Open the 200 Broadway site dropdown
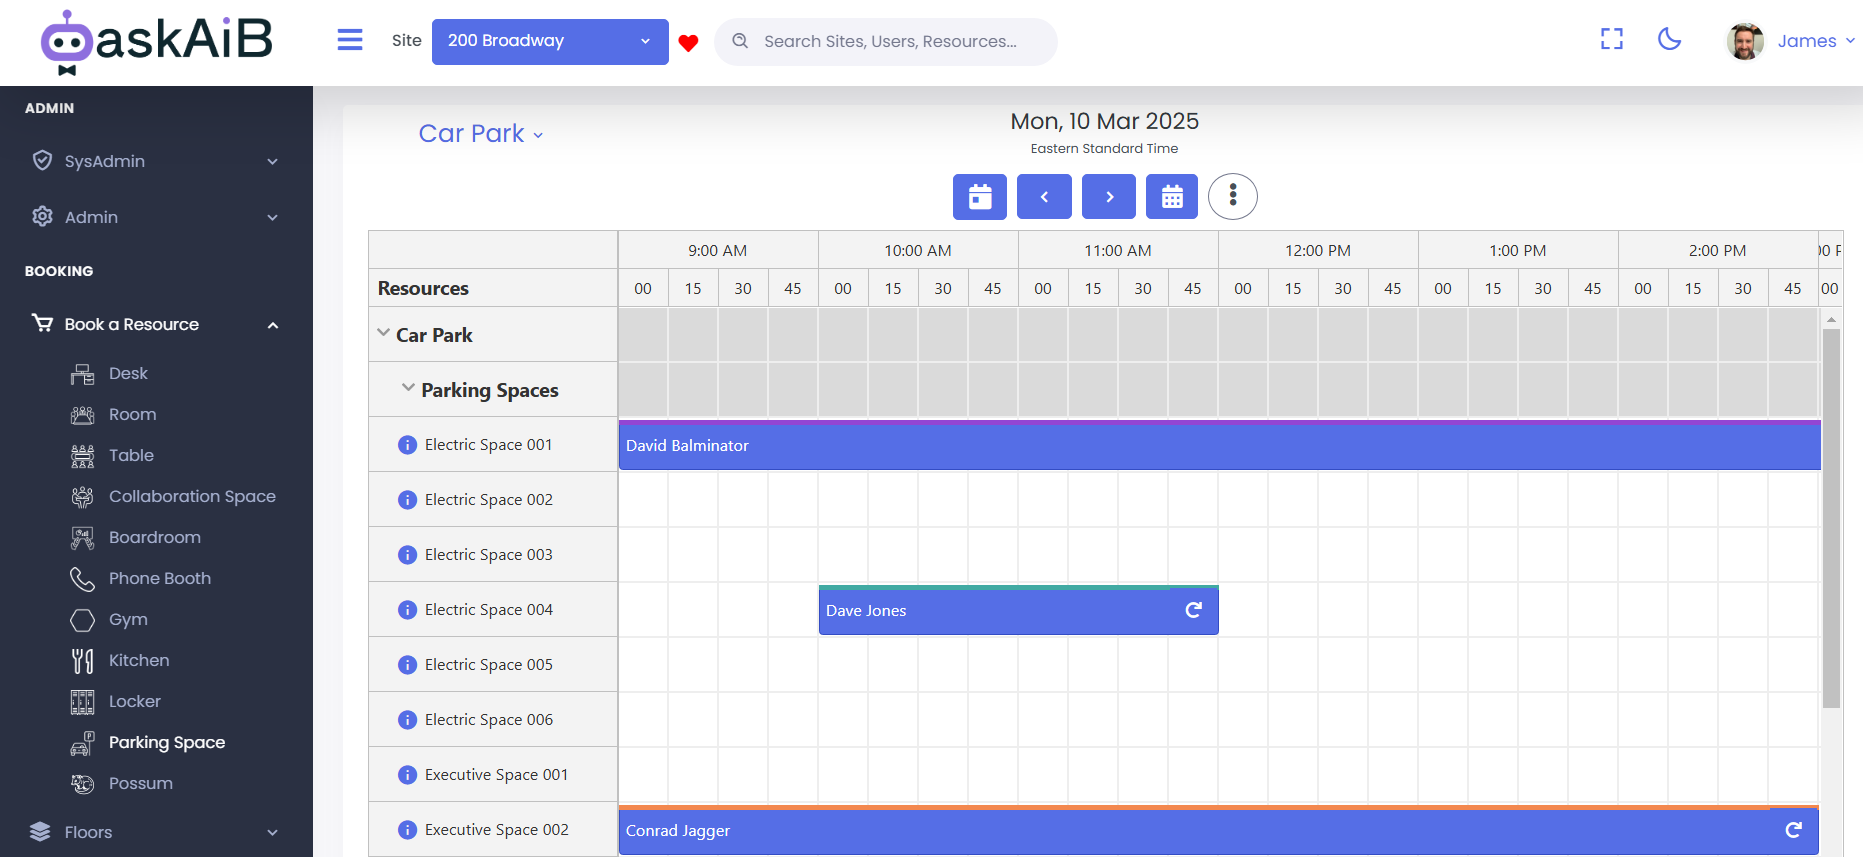Image resolution: width=1863 pixels, height=857 pixels. pos(550,42)
